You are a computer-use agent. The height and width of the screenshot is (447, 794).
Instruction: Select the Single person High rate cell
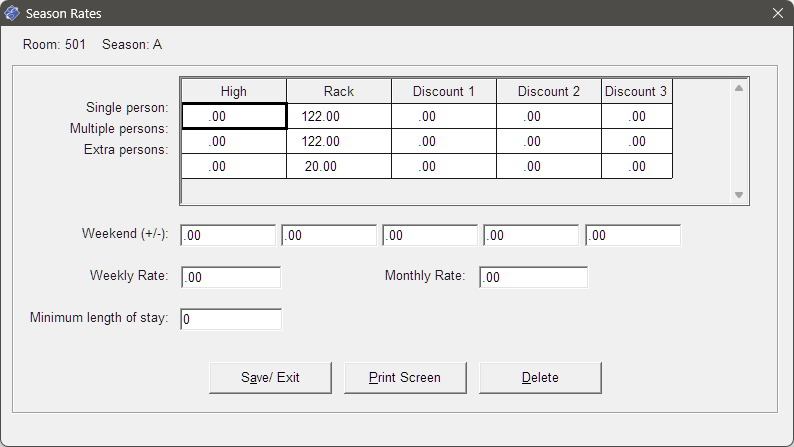click(234, 116)
